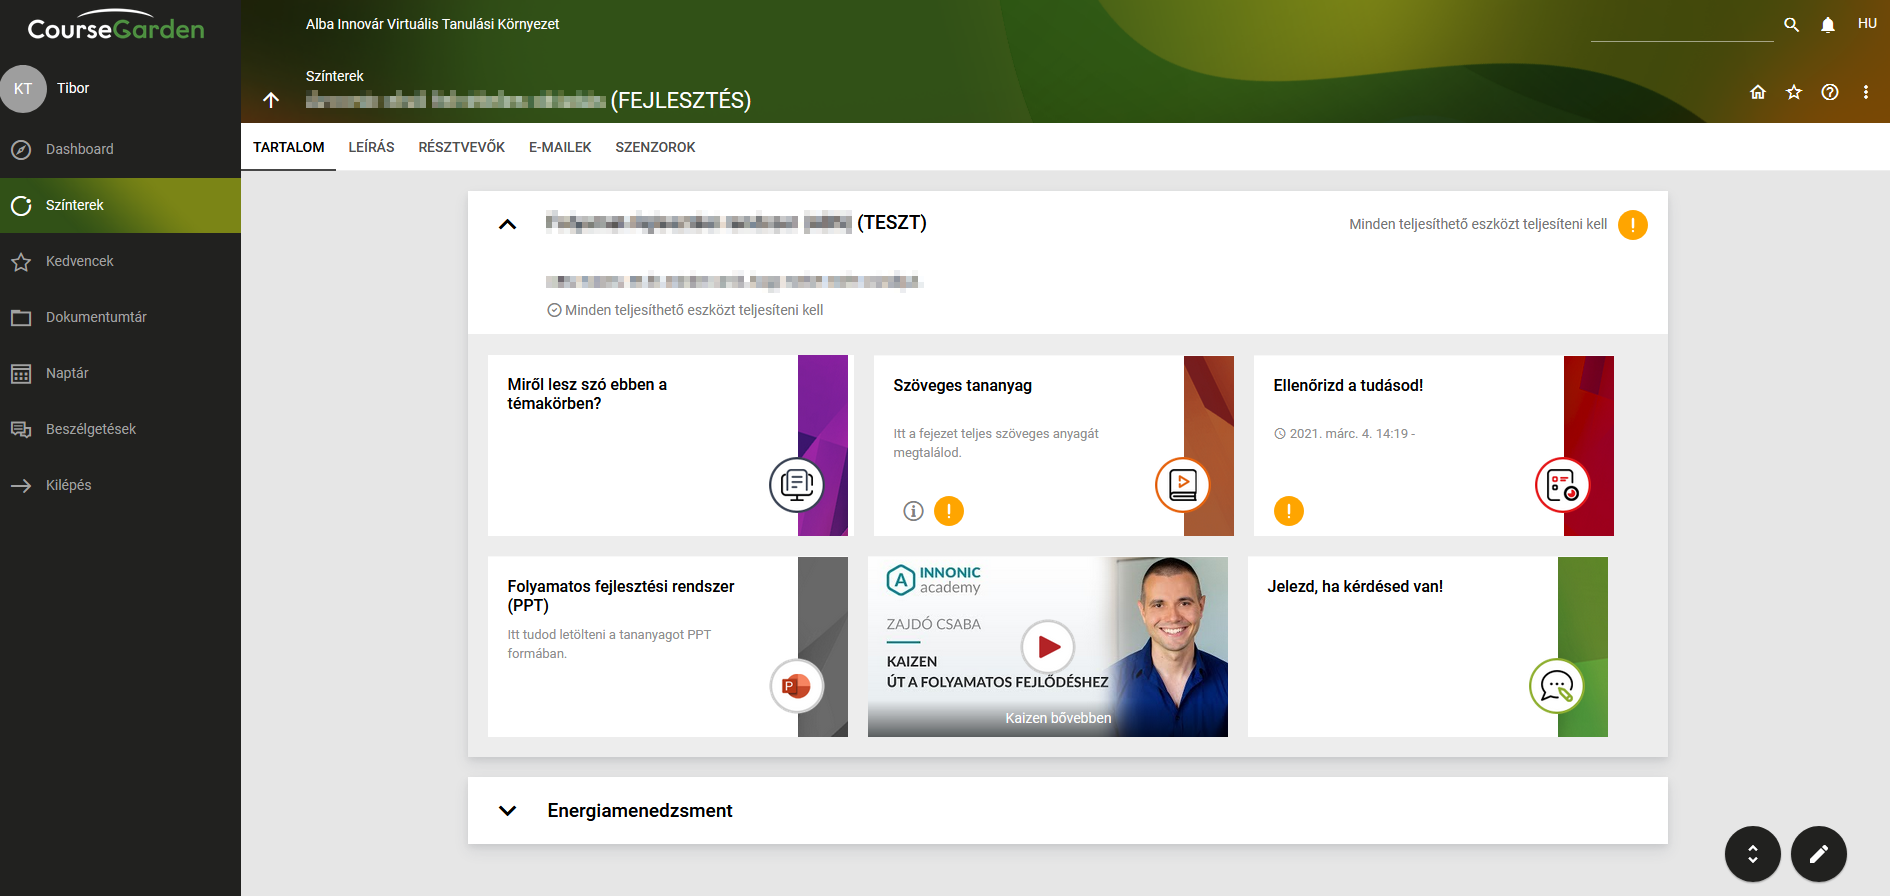Viewport: 1890px width, 896px height.
Task: Click the search magnifier icon
Action: (x=1791, y=25)
